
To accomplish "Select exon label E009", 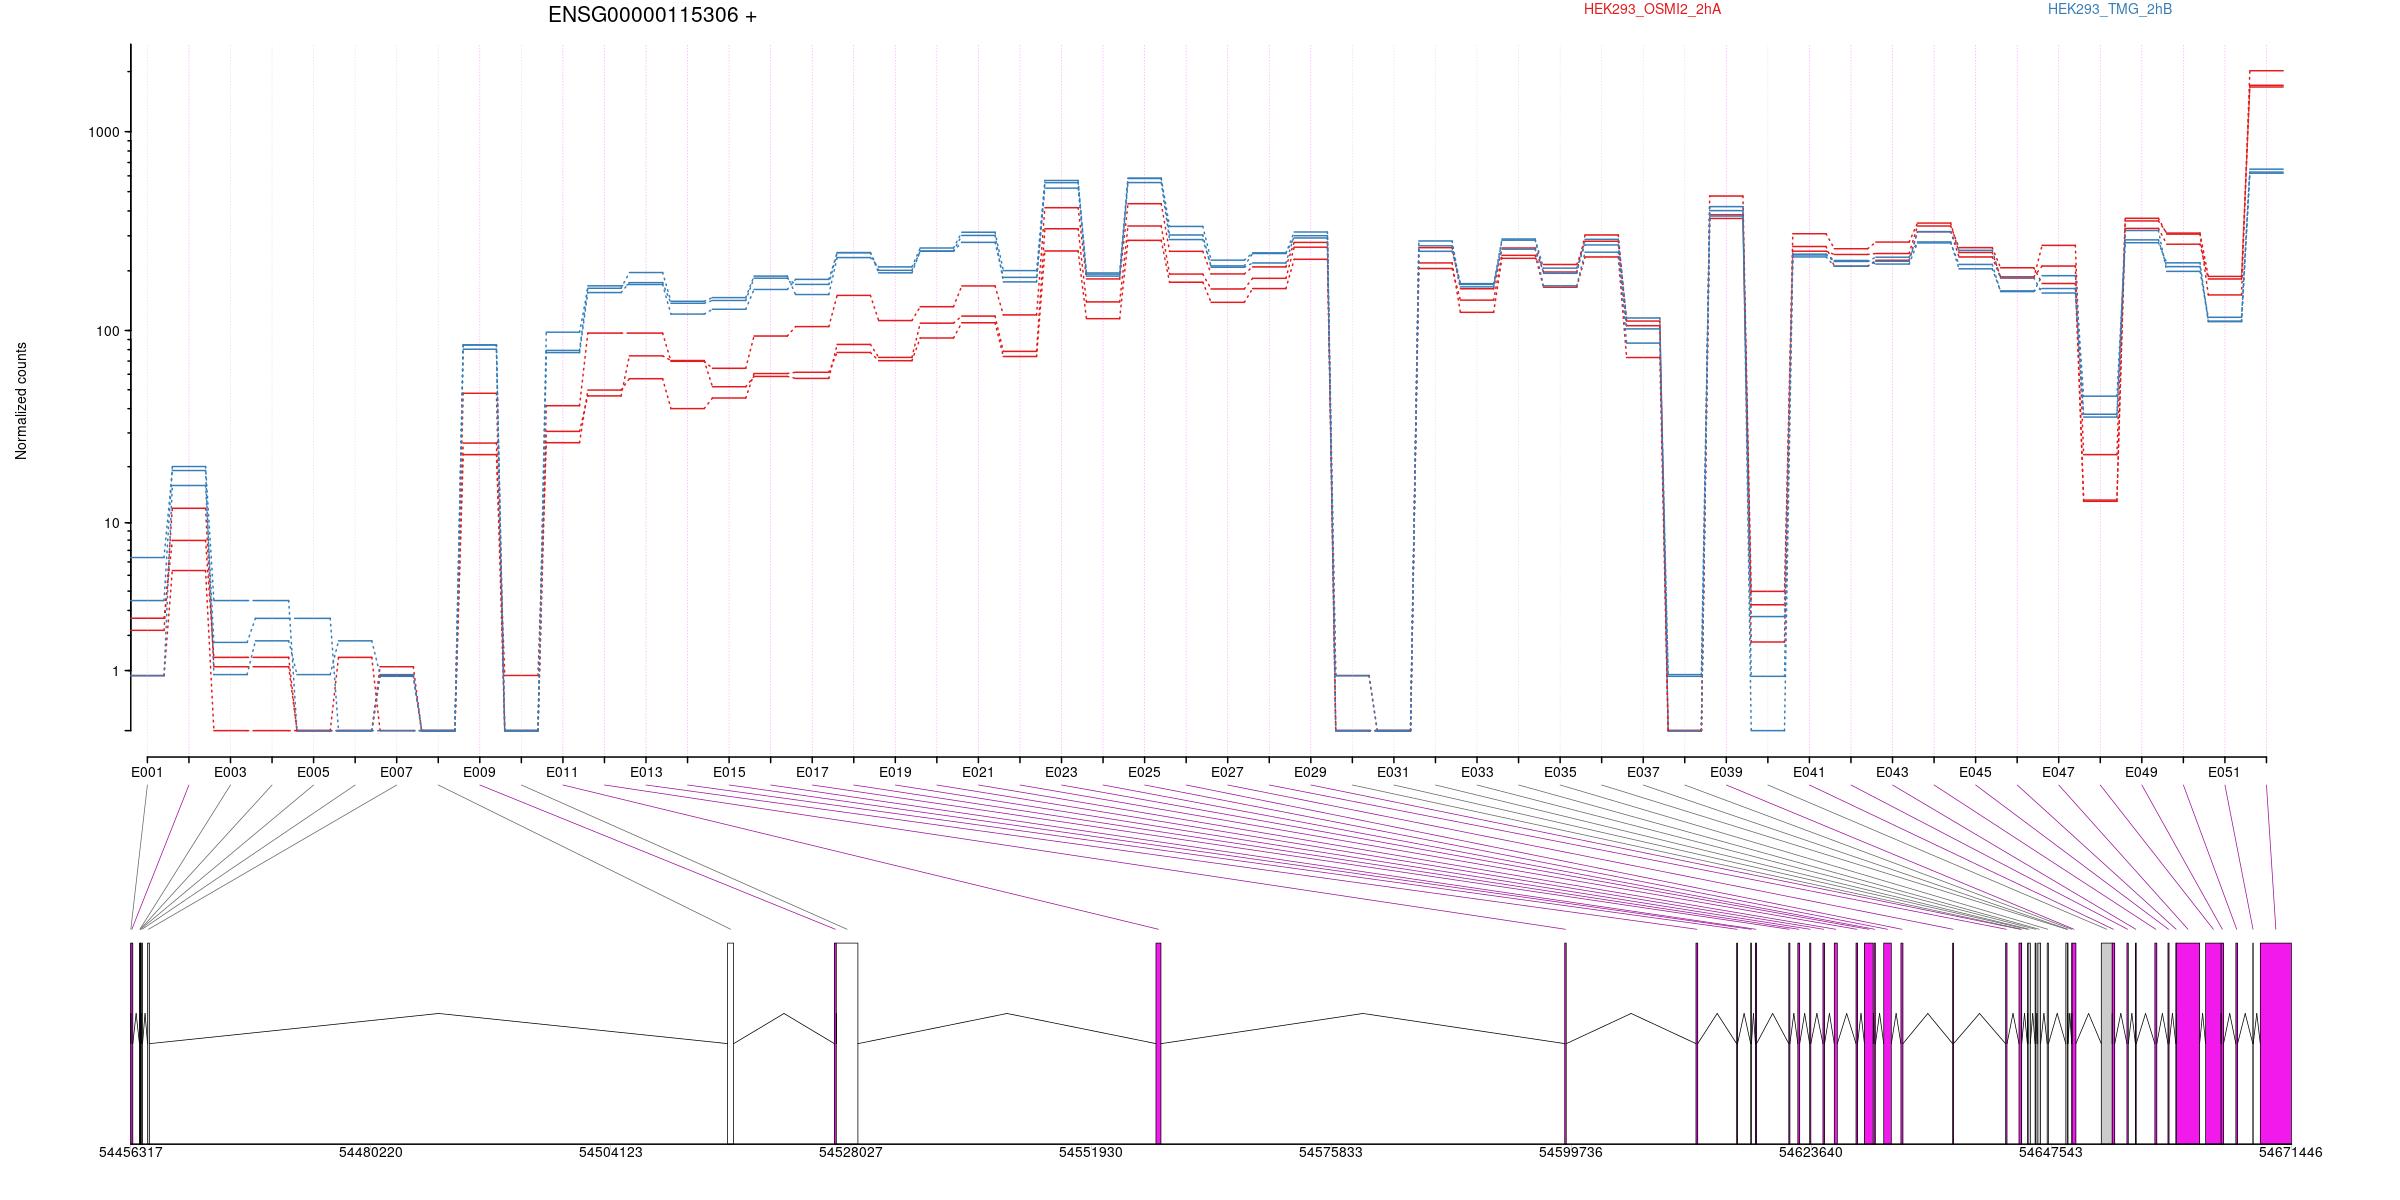I will click(x=479, y=772).
